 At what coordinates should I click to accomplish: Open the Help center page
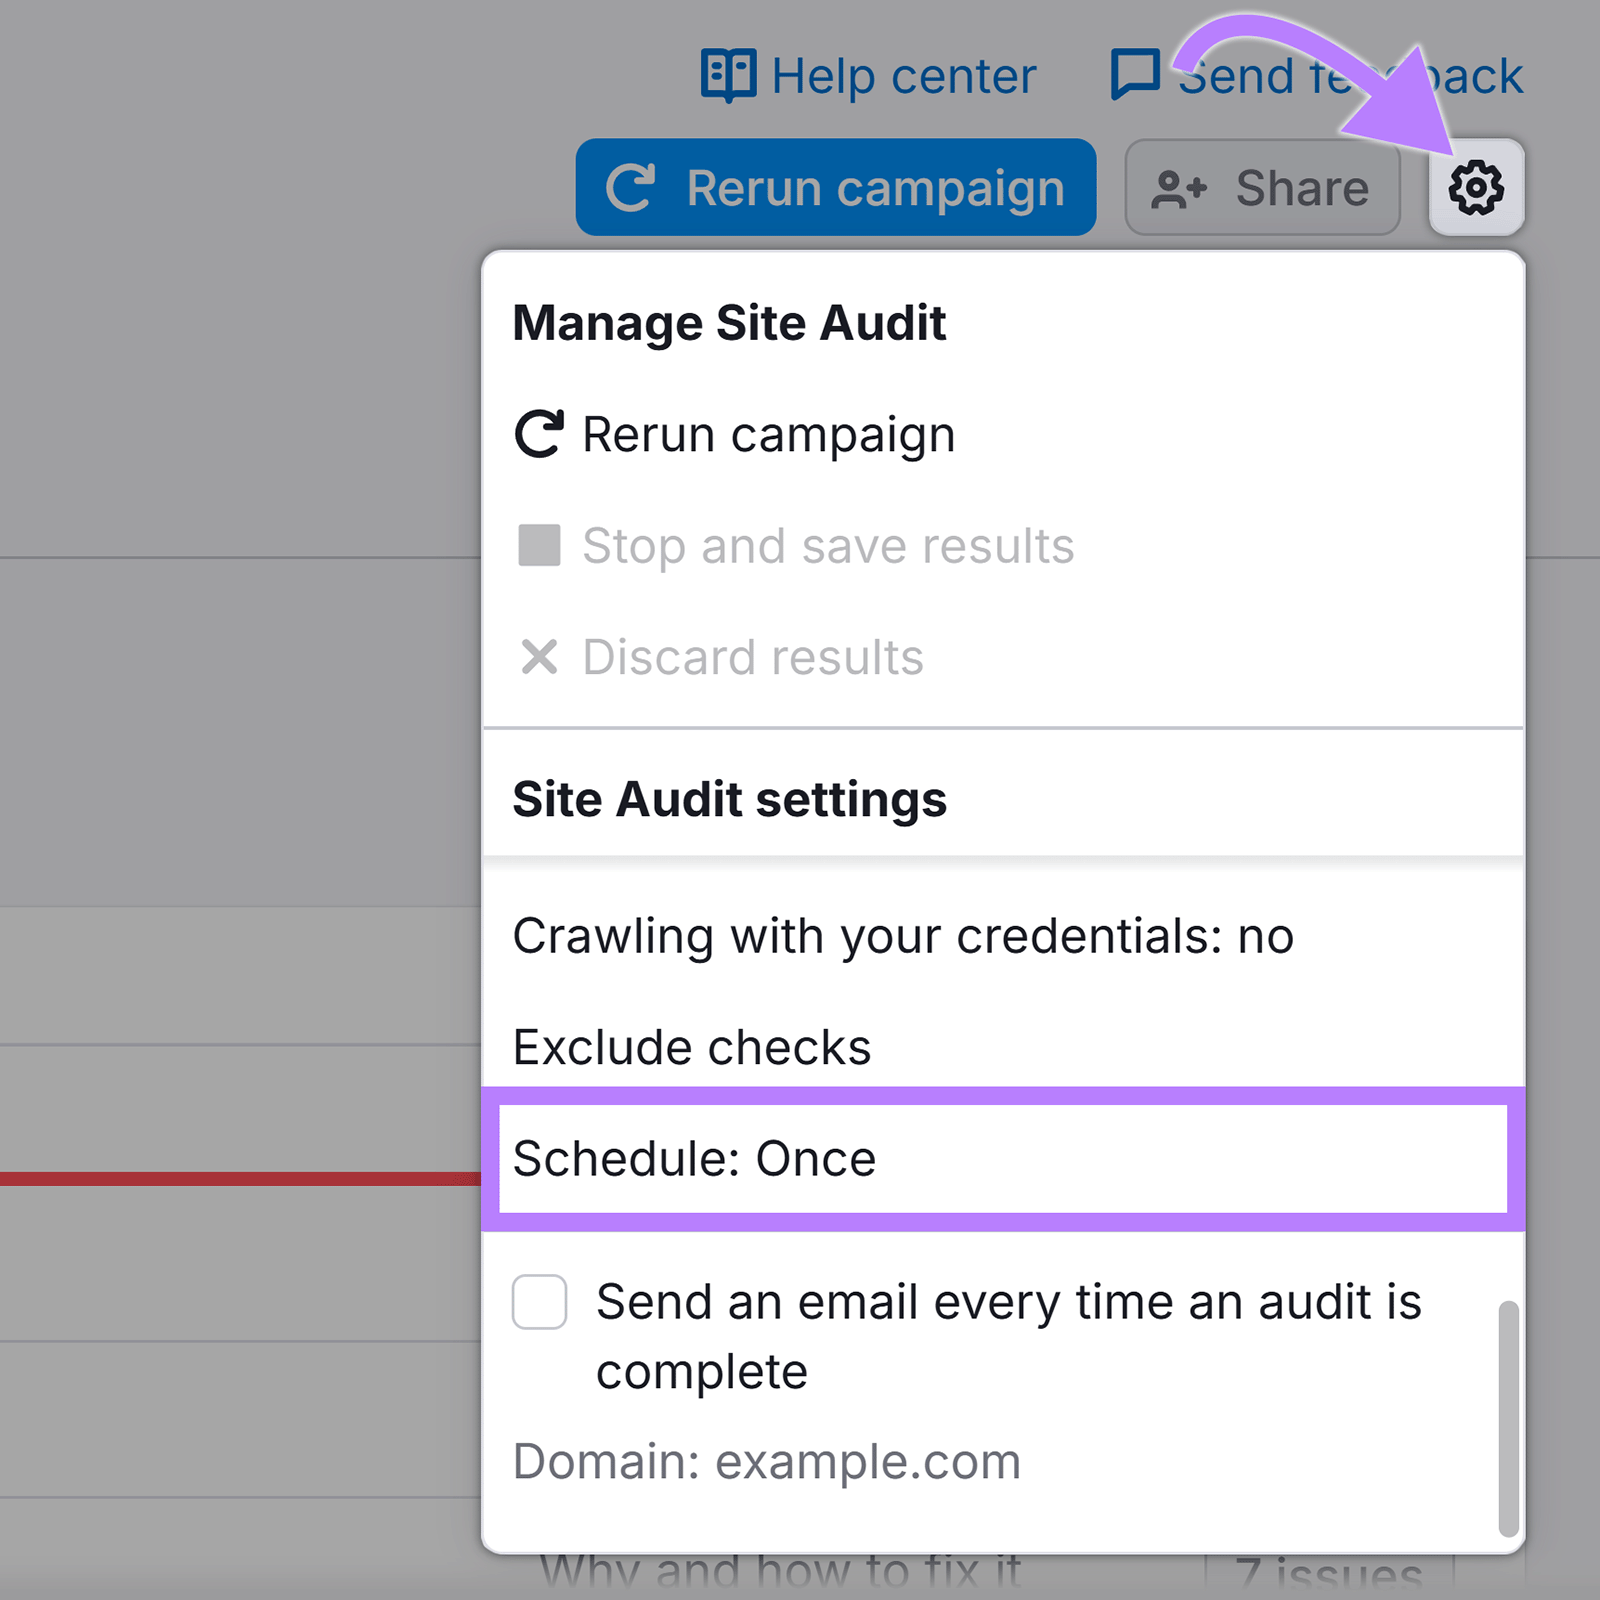(903, 74)
